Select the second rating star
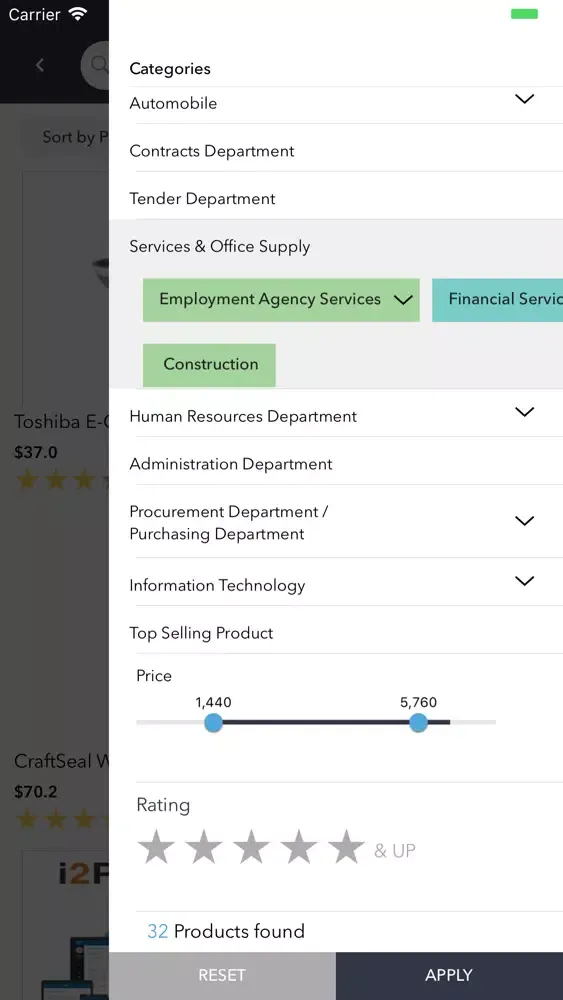This screenshot has height=1000, width=563. pos(204,848)
